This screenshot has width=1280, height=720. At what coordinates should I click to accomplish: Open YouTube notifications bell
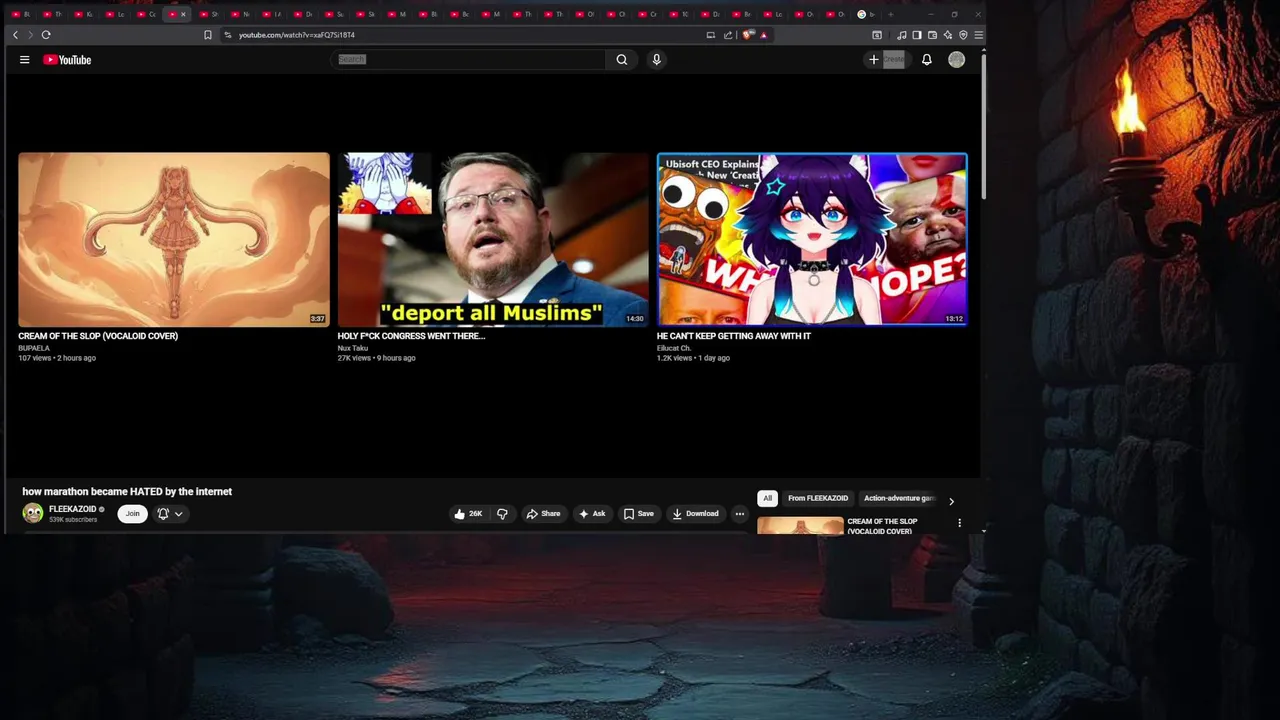(x=926, y=60)
